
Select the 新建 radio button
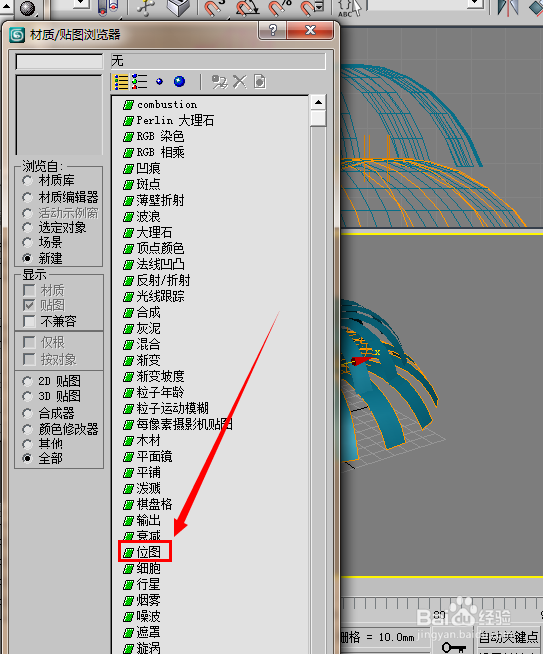pos(28,259)
